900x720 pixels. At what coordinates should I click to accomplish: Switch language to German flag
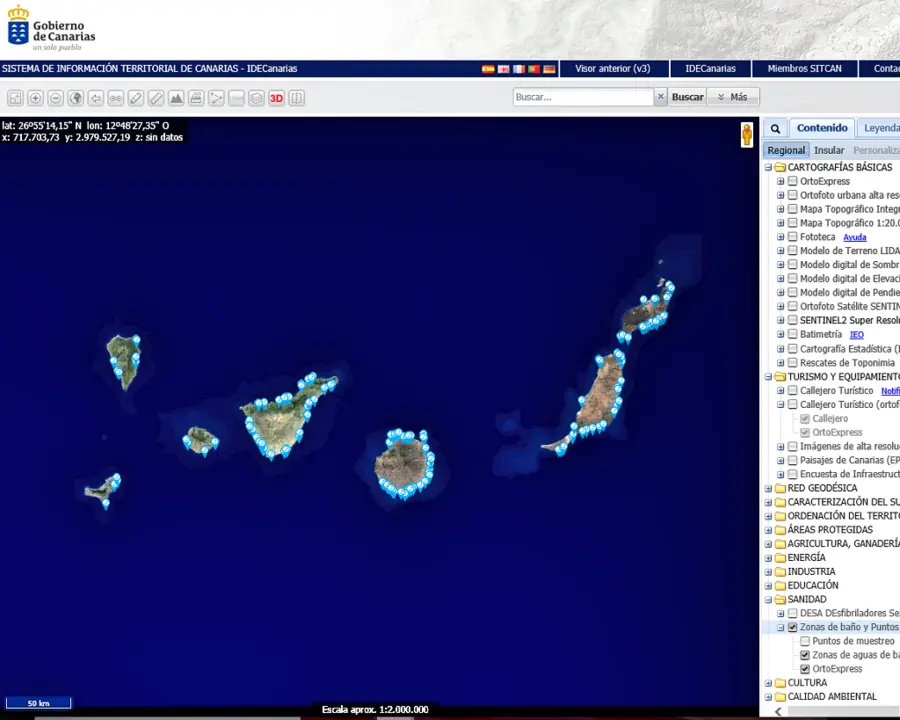click(549, 69)
